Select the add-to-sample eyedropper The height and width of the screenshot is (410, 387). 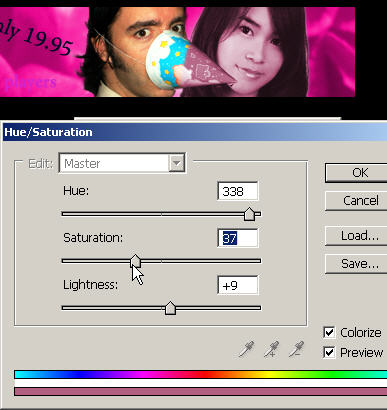(x=271, y=349)
